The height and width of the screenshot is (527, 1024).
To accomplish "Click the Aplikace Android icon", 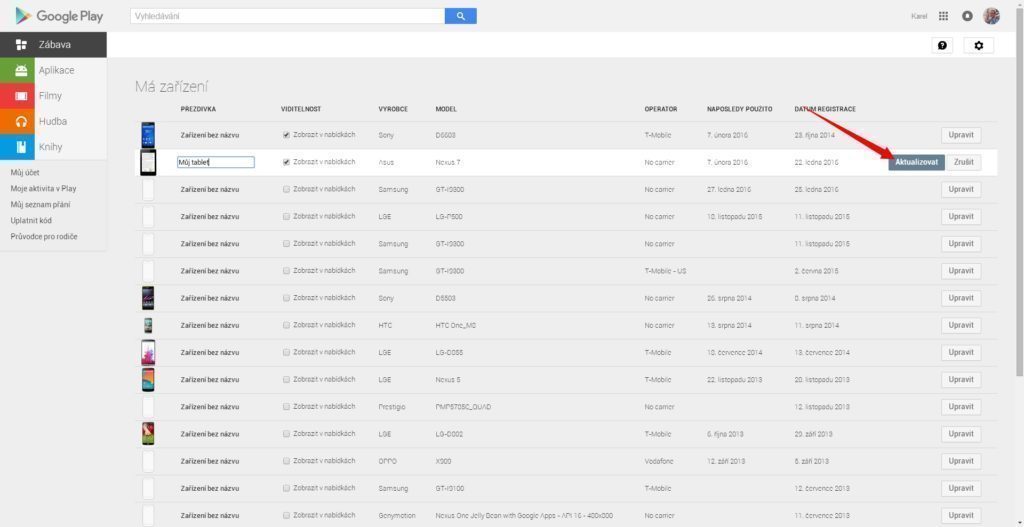I will tap(21, 71).
